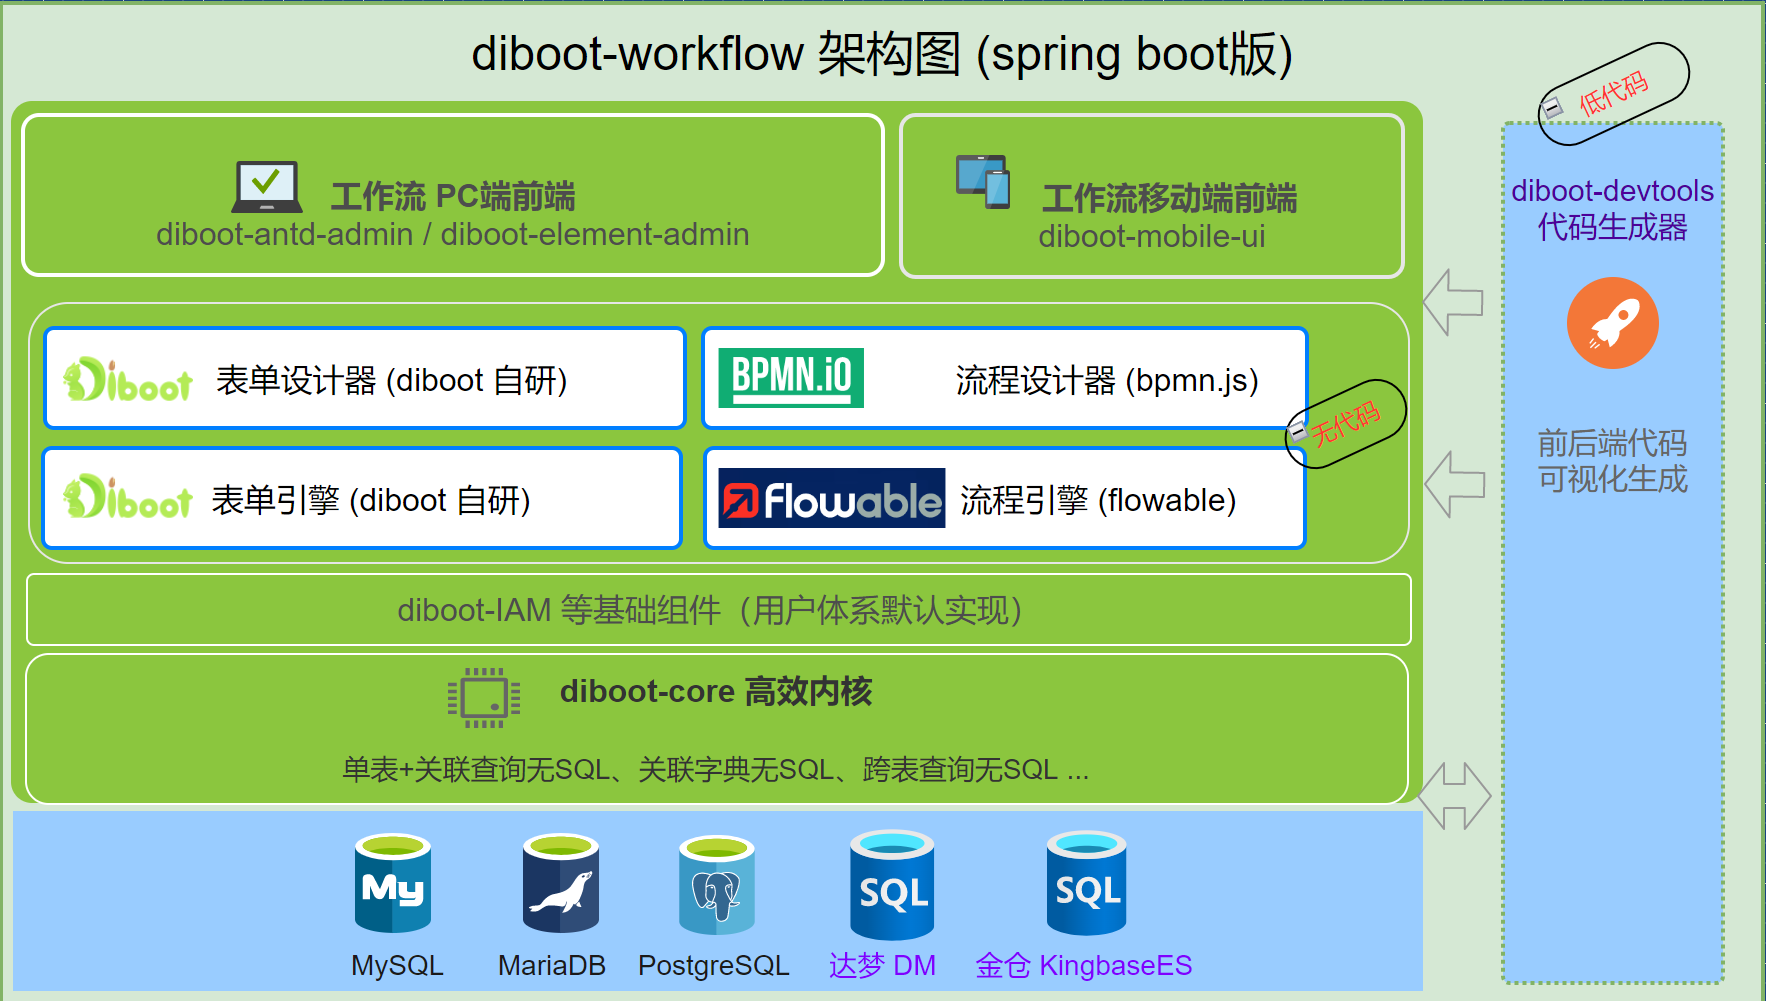Click the middle left-pointing arrow

click(1455, 484)
